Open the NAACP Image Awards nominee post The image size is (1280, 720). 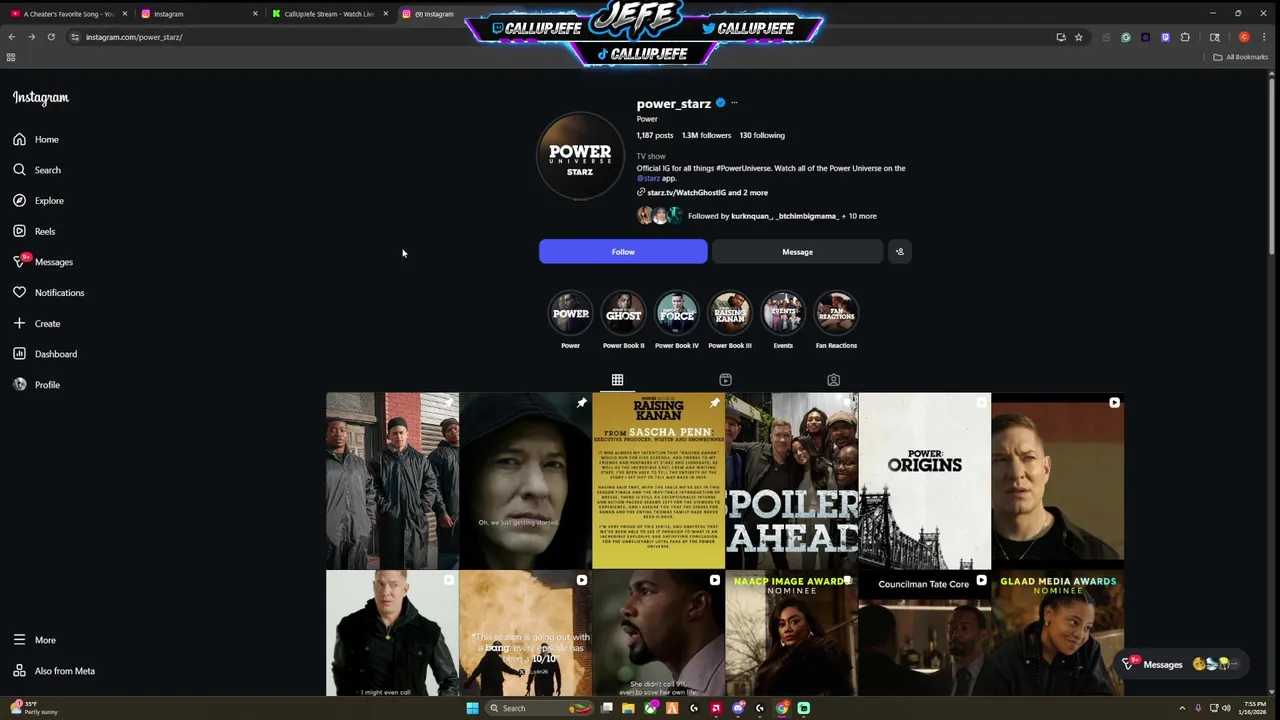[791, 633]
